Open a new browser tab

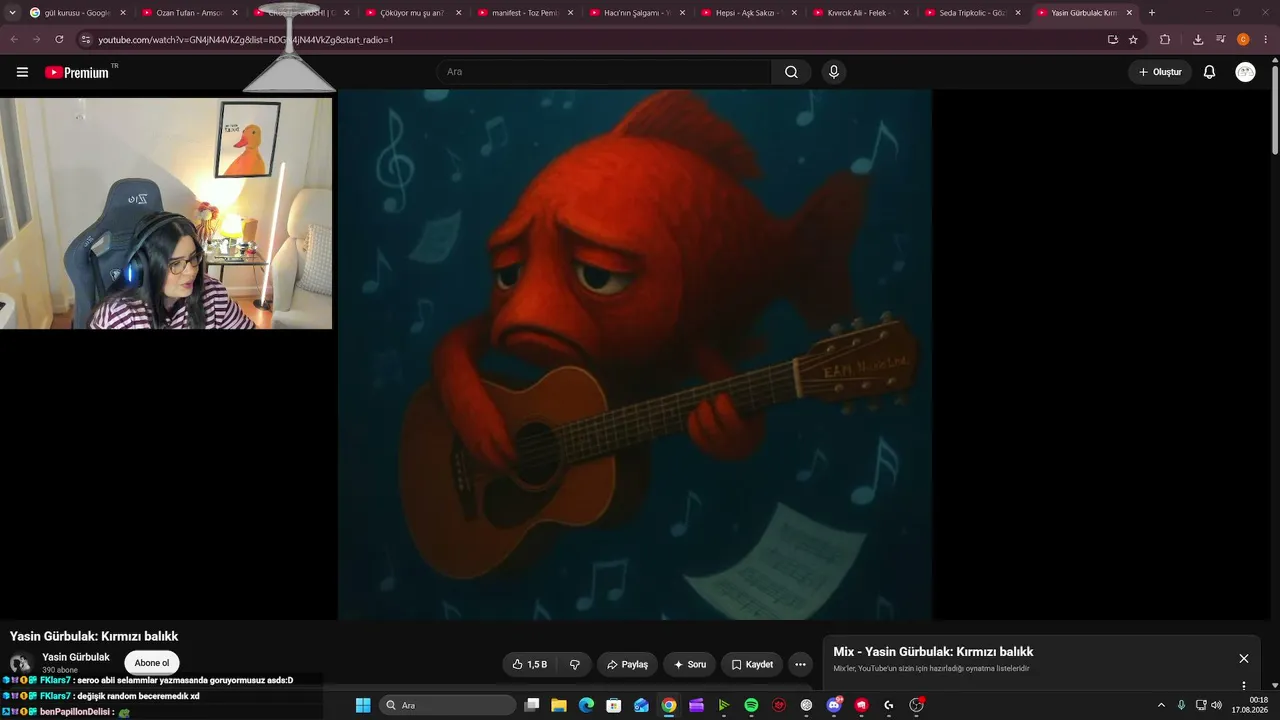(x=1152, y=13)
